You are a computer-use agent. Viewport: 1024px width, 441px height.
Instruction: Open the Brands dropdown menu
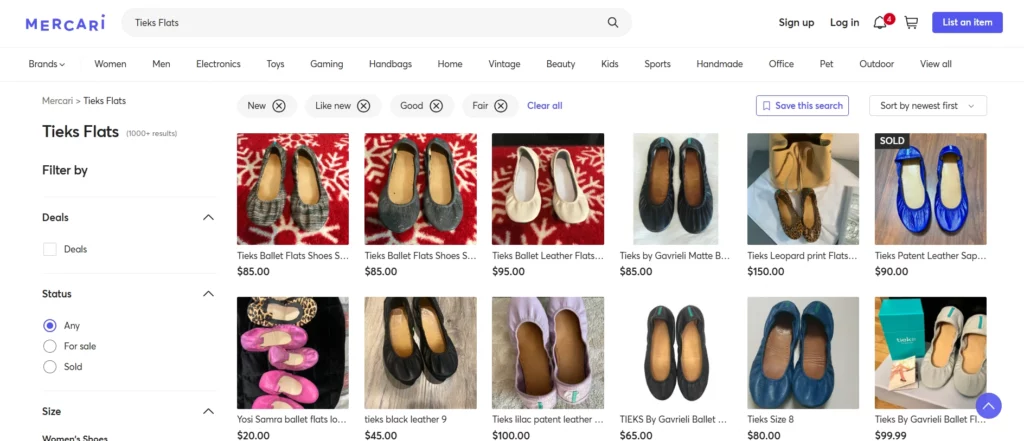tap(47, 64)
